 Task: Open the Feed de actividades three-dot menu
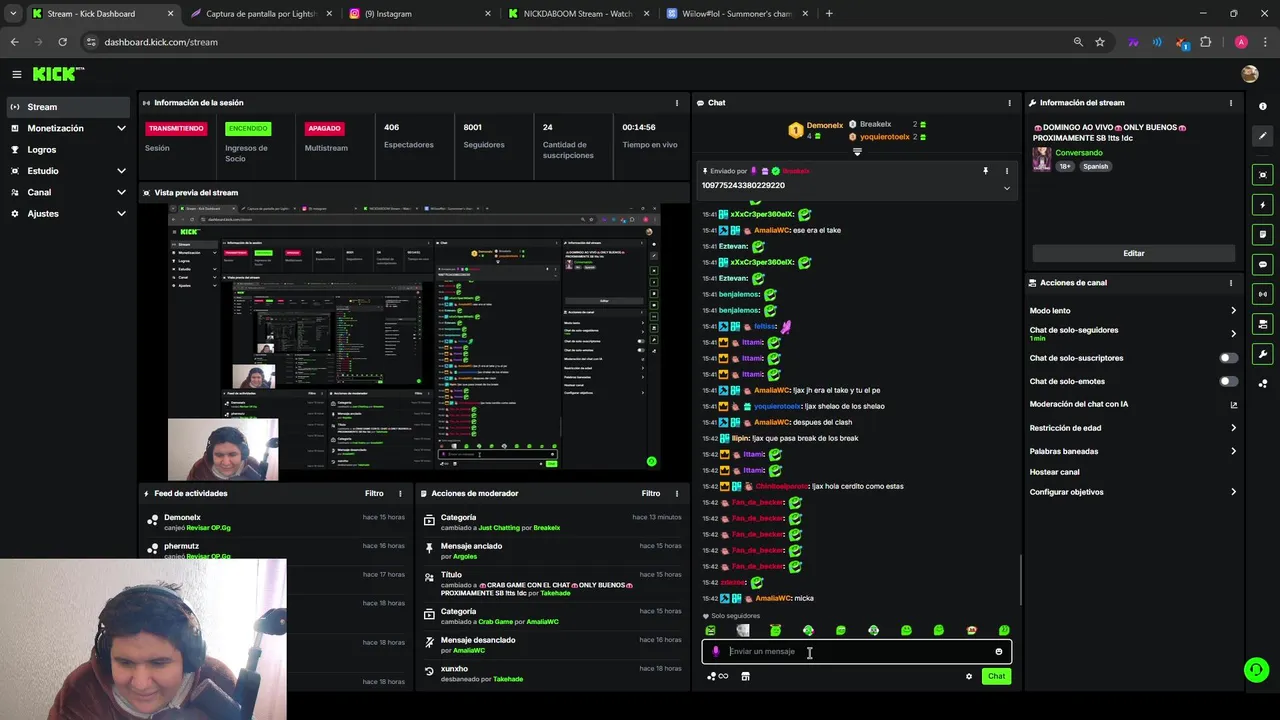(x=400, y=493)
